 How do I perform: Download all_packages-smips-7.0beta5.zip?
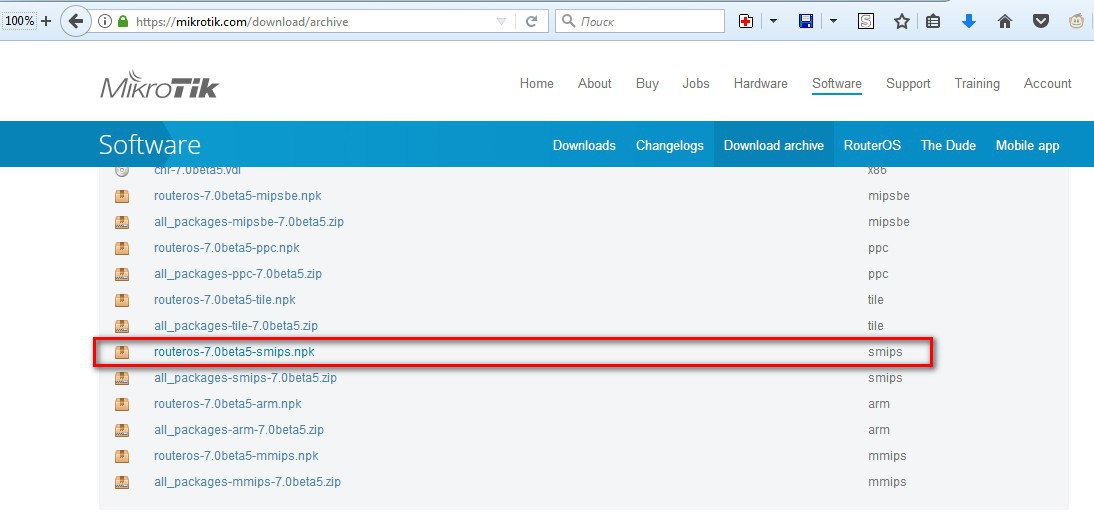[x=246, y=378]
